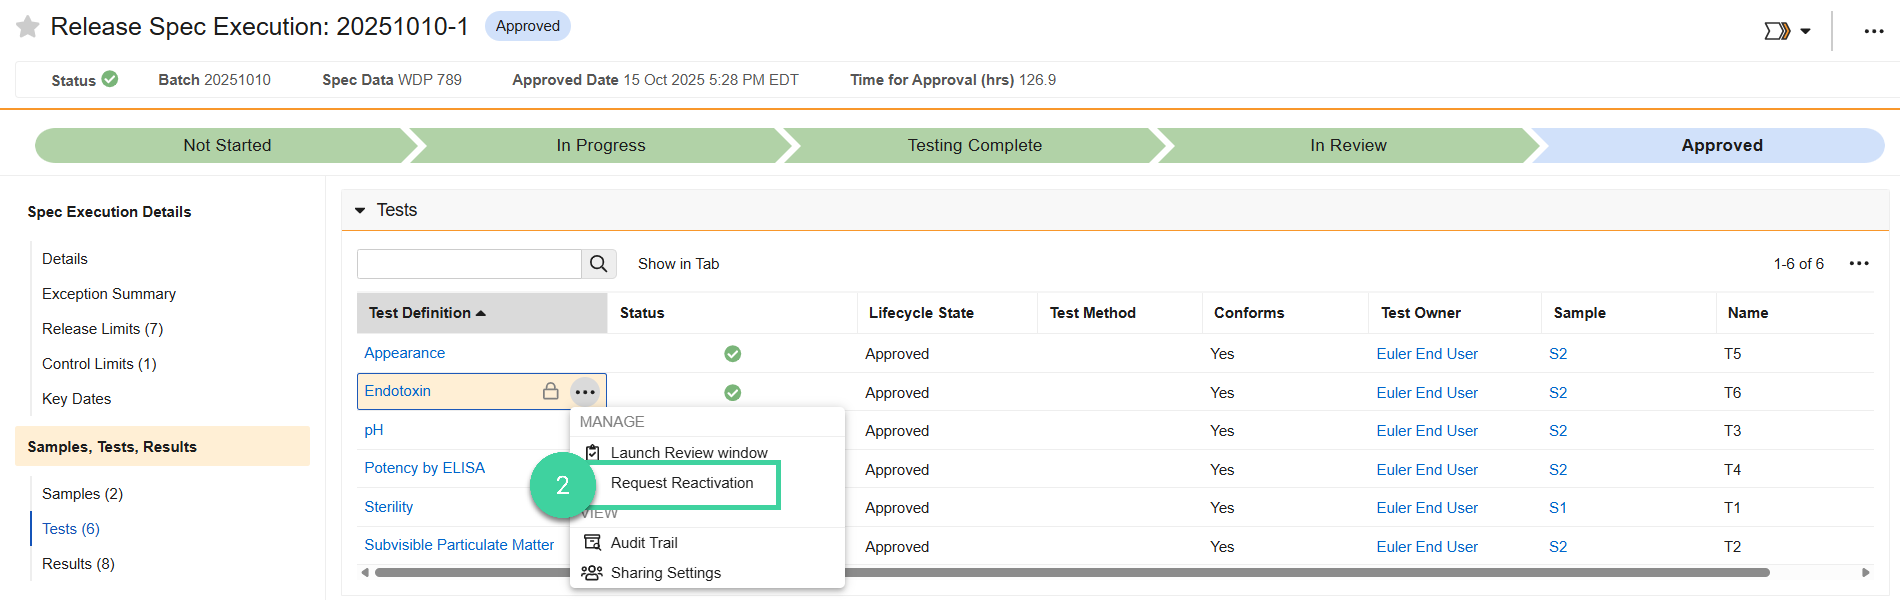Open Details in the sidebar
The height and width of the screenshot is (600, 1900).
(65, 259)
